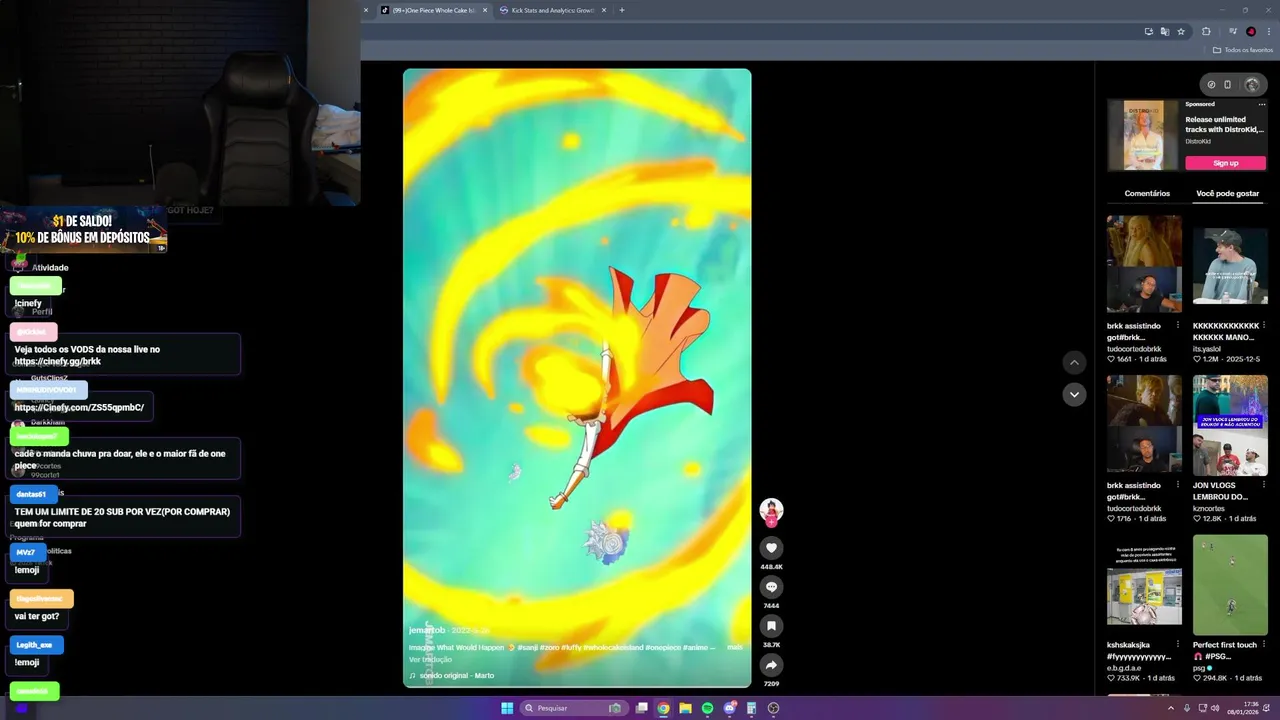Screen dimensions: 1280x720
Task: Open three-dot options on sponsored ad
Action: point(1262,104)
